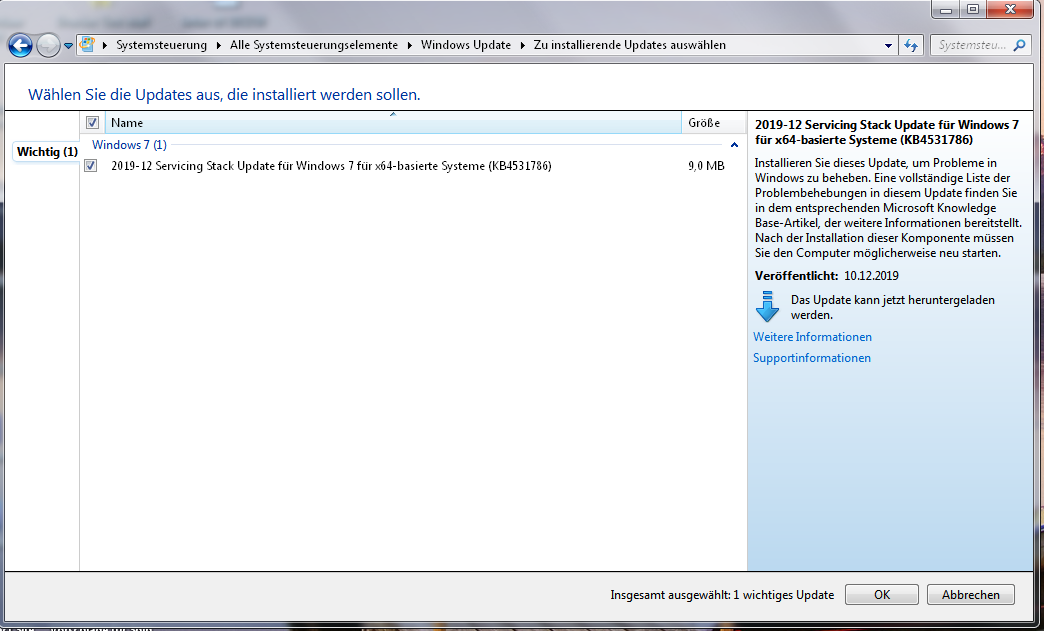The width and height of the screenshot is (1044, 631).
Task: Expand arrow before Systemsteuerung breadcrumb
Action: [x=105, y=45]
